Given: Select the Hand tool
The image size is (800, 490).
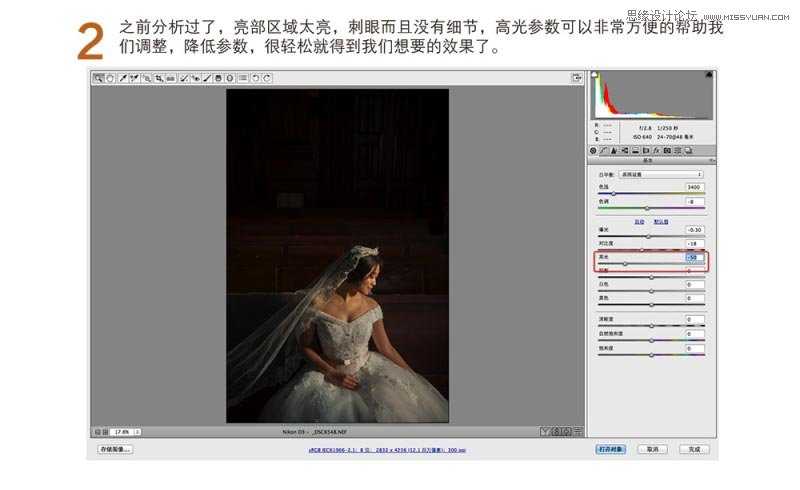Looking at the screenshot, I should pos(109,78).
